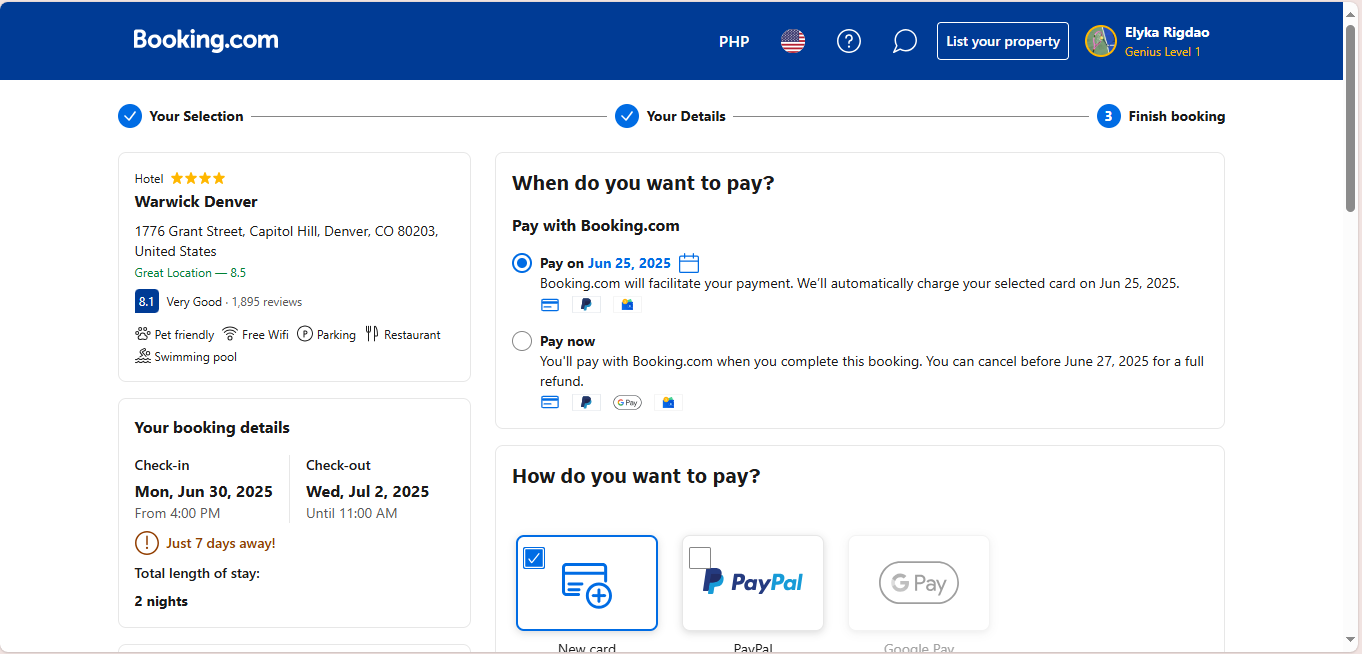The height and width of the screenshot is (654, 1362).
Task: Open the help question mark icon
Action: [849, 41]
